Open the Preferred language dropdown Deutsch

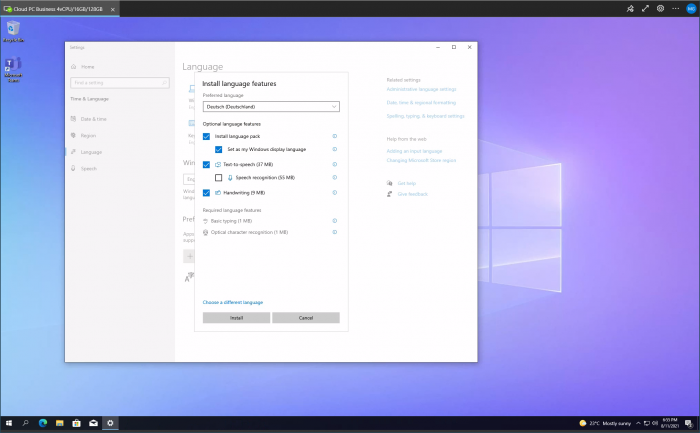click(x=271, y=107)
